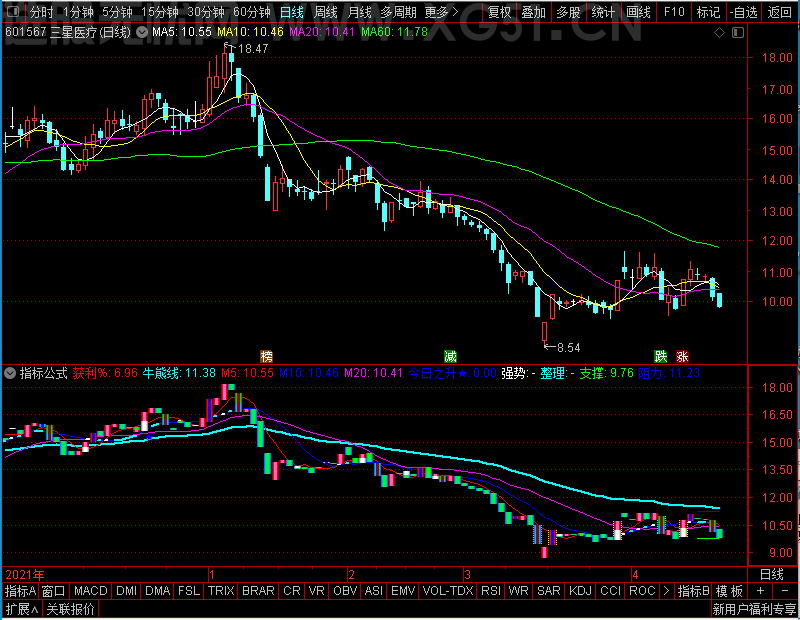Viewport: 800px width, 620px height.
Task: Select the SAR indicator
Action: coord(549,590)
